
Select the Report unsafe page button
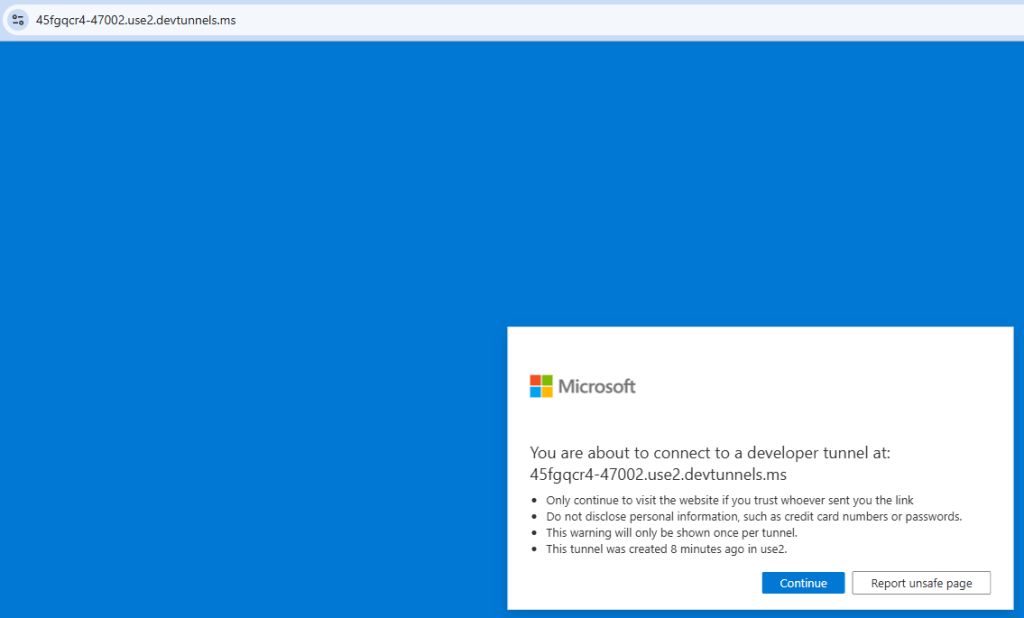[921, 583]
